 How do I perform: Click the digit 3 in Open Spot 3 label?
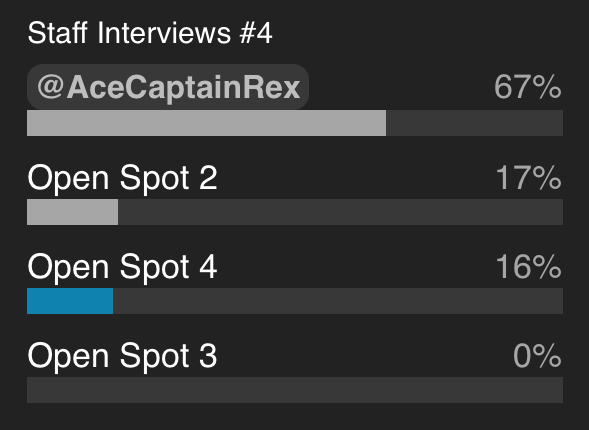(x=208, y=355)
